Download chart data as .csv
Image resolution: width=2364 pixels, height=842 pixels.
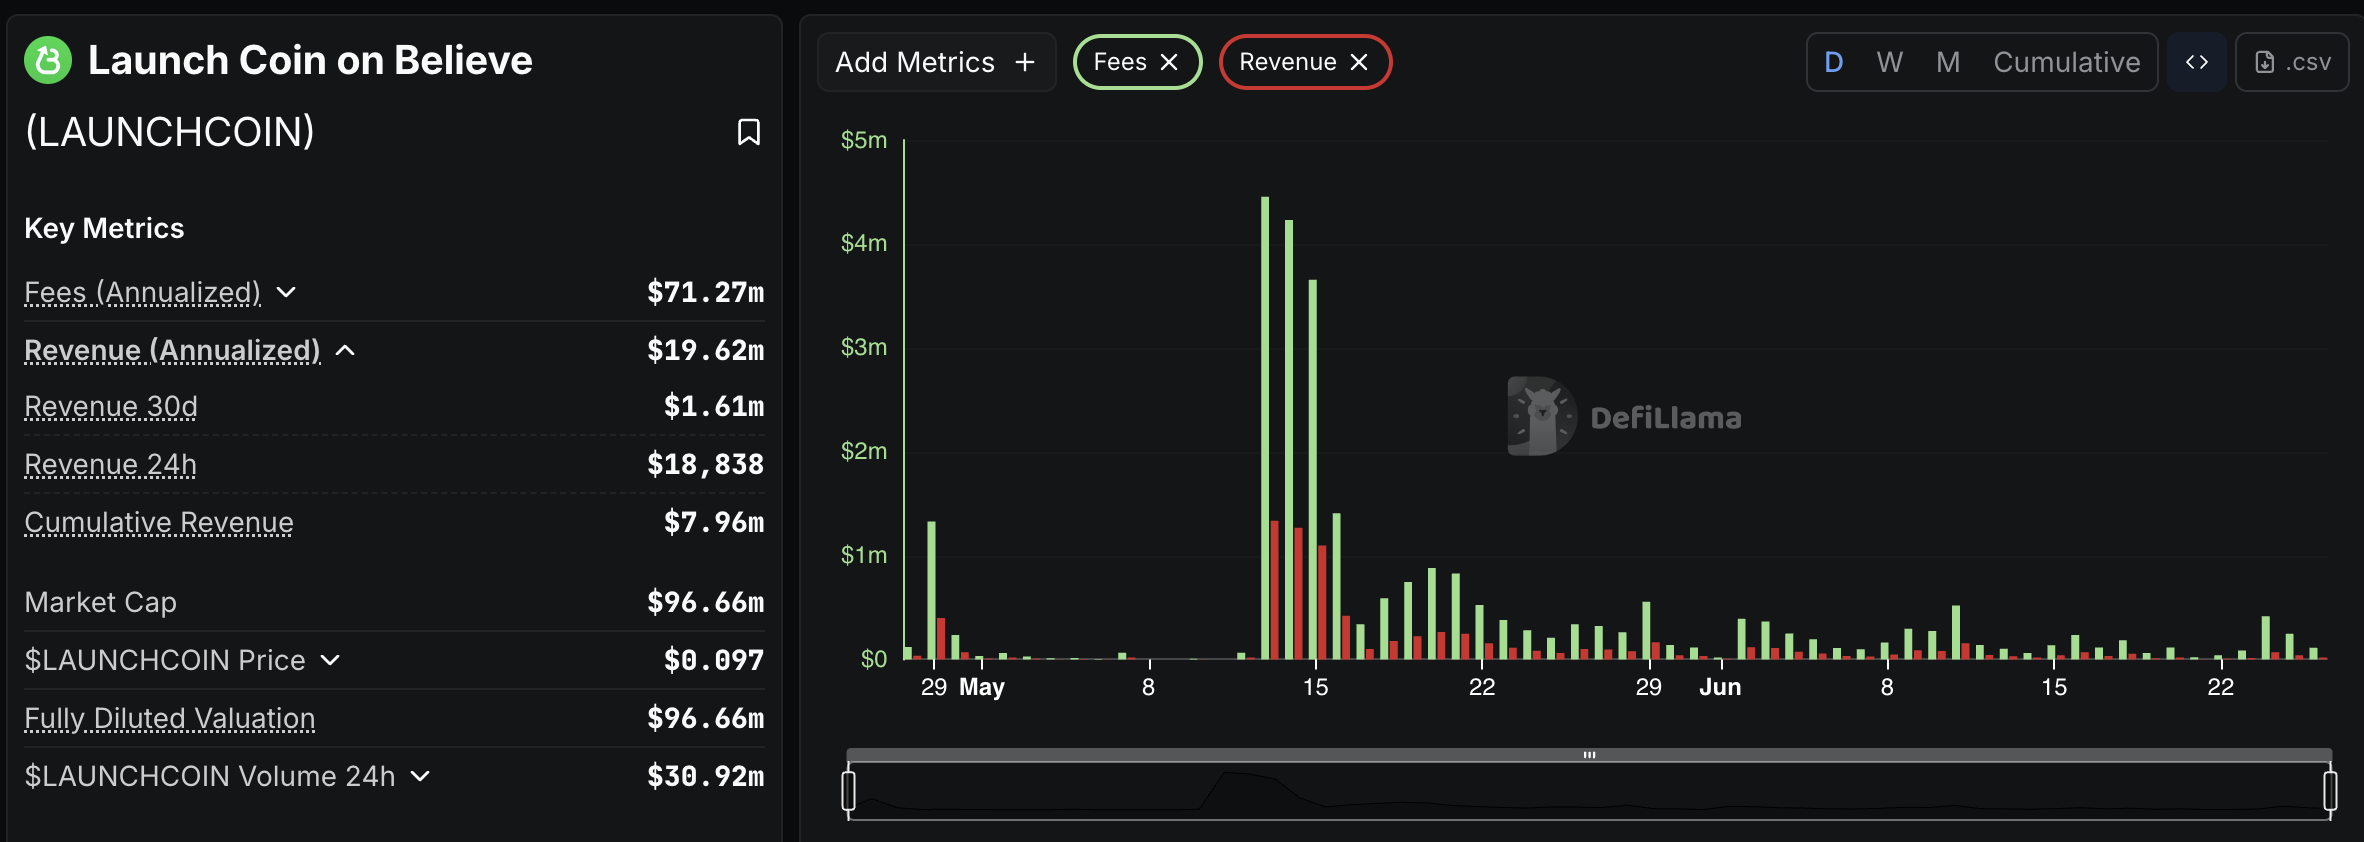[2292, 62]
